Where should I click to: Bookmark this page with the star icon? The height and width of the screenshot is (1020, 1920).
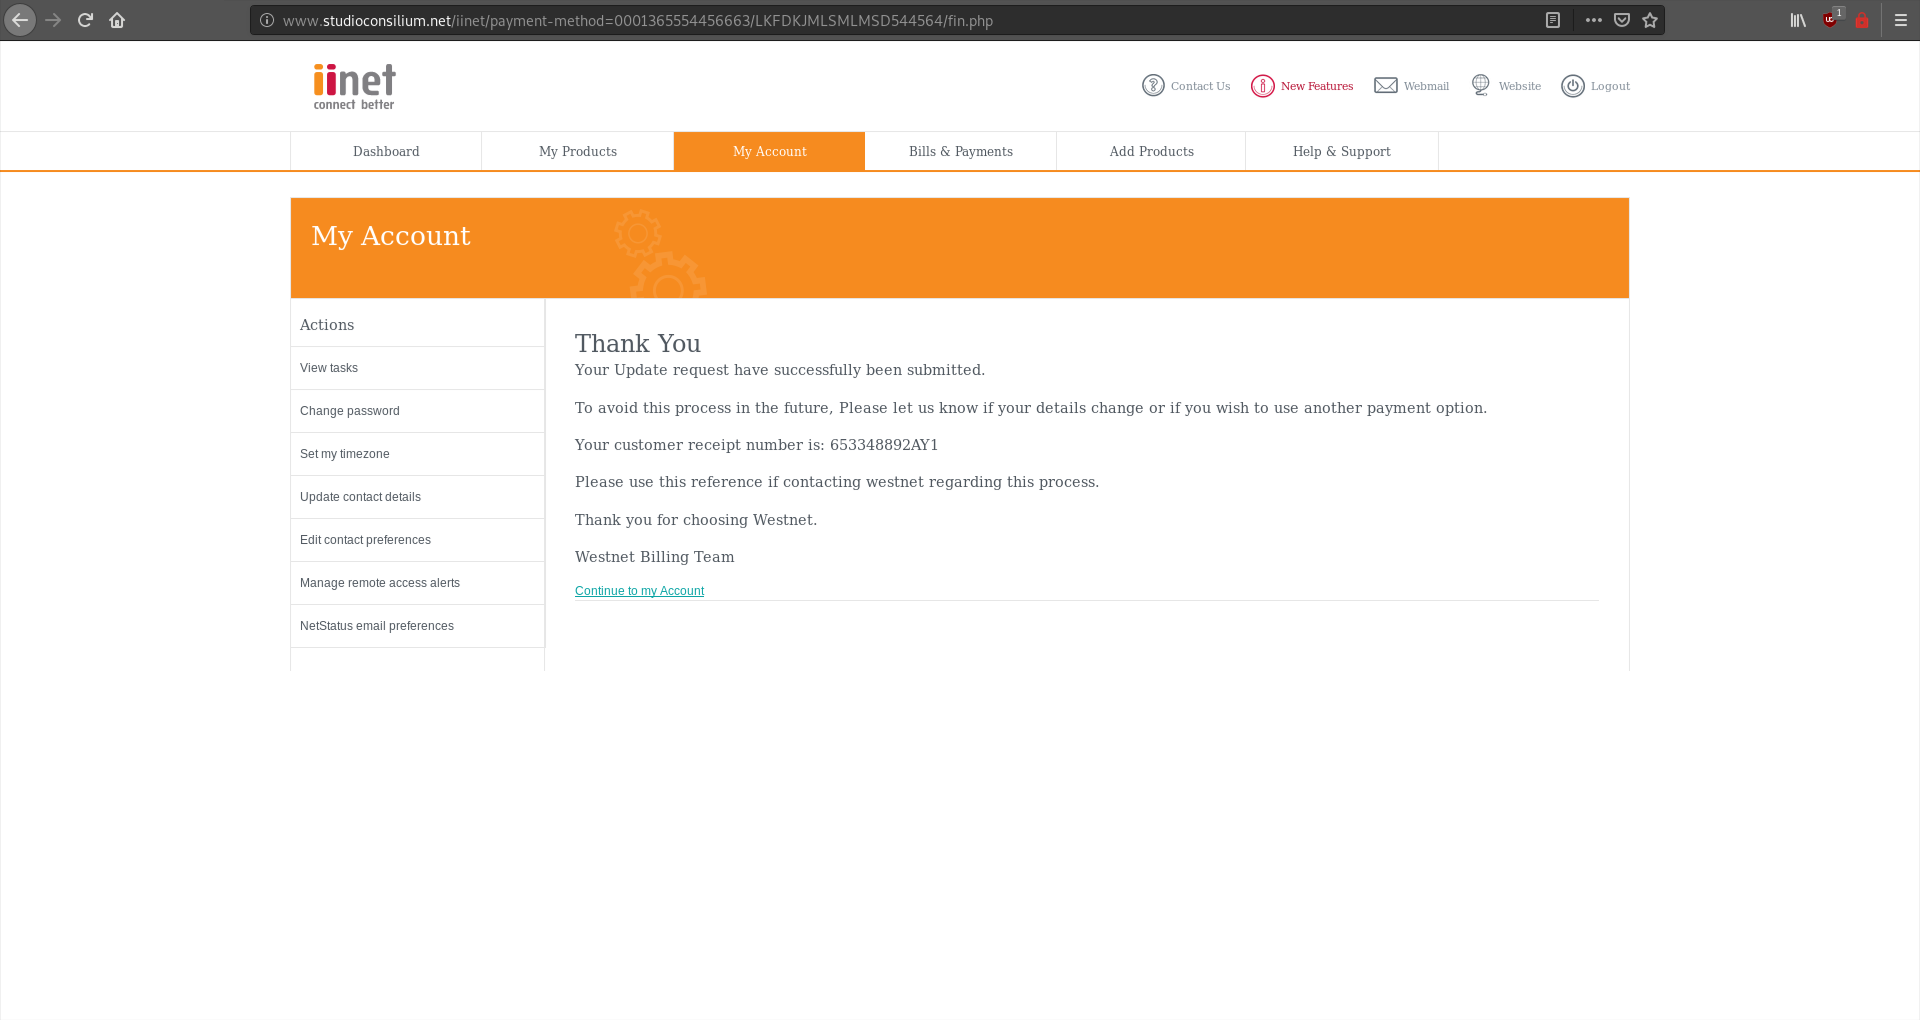[x=1650, y=19]
